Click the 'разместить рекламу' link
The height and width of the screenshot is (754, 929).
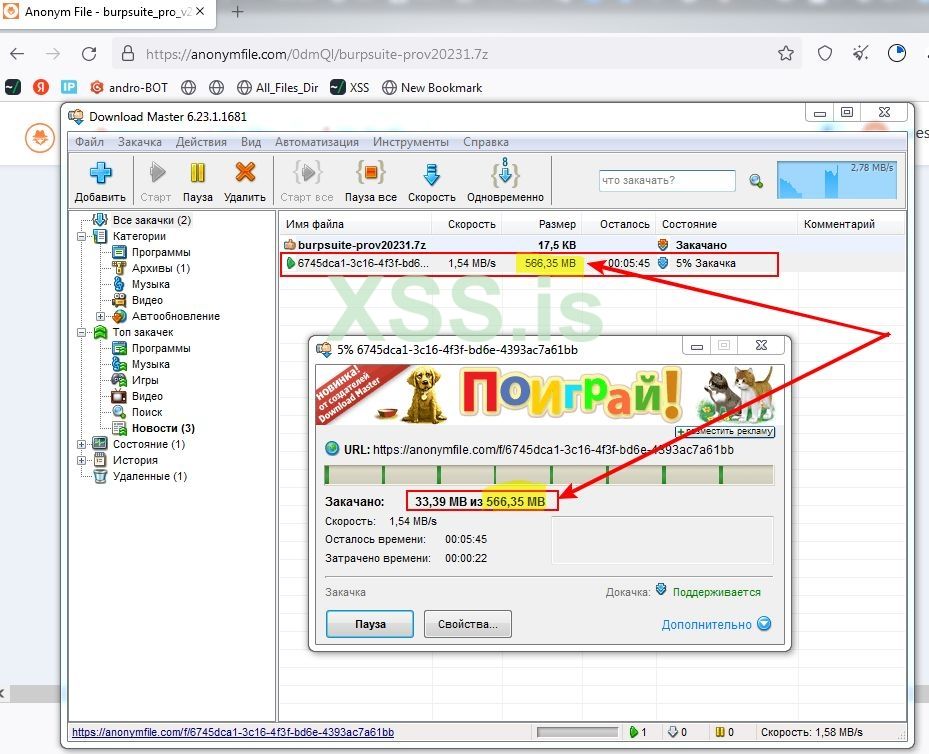pyautogui.click(x=725, y=431)
